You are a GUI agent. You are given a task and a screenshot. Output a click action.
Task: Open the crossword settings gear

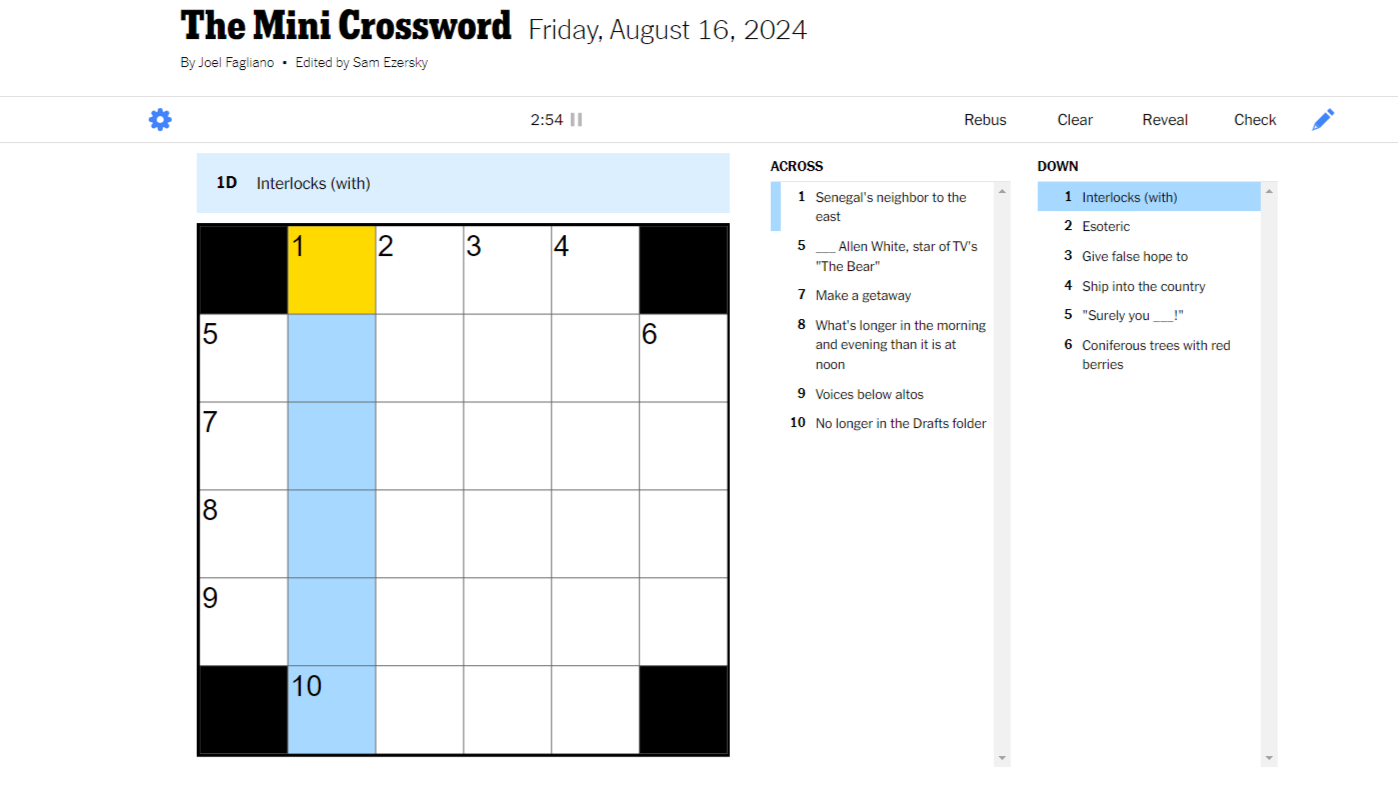[159, 119]
